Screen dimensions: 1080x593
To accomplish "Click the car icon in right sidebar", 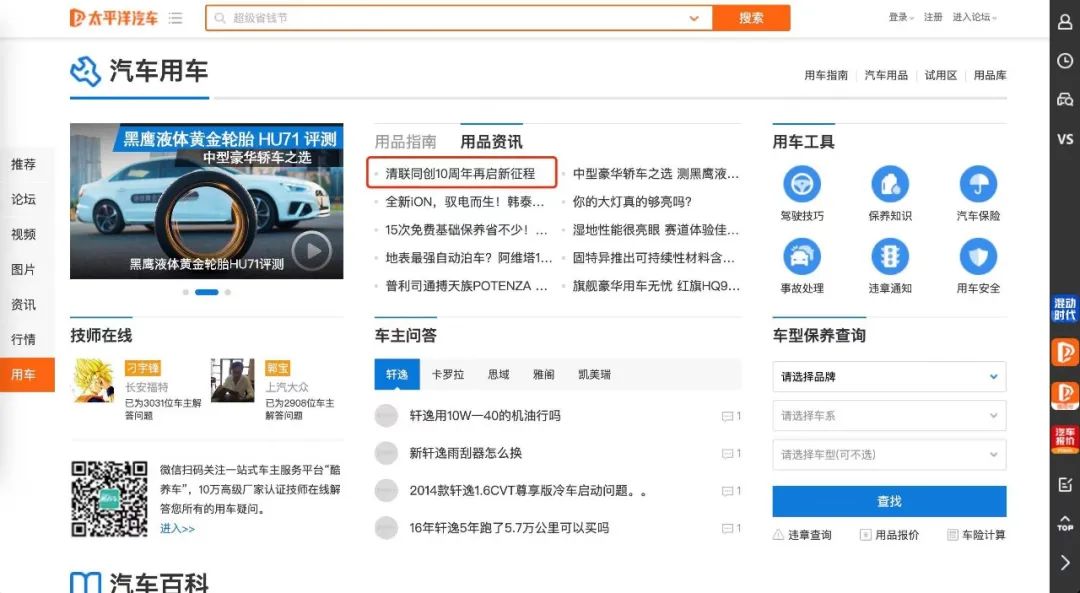I will tap(1065, 100).
